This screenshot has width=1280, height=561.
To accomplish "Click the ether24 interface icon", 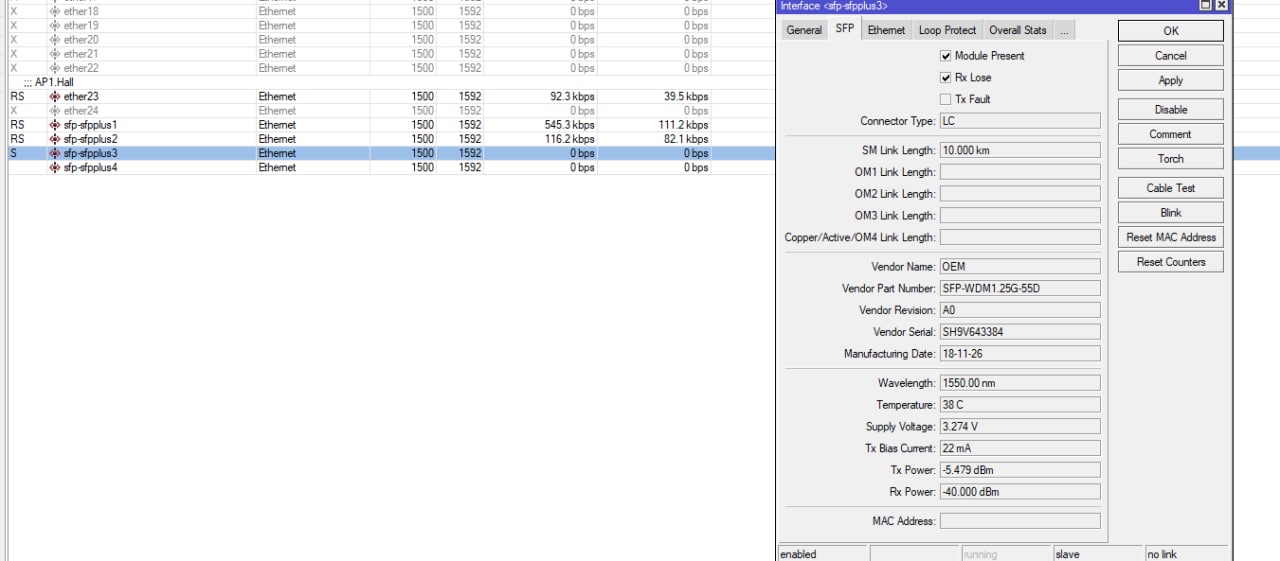I will point(54,111).
